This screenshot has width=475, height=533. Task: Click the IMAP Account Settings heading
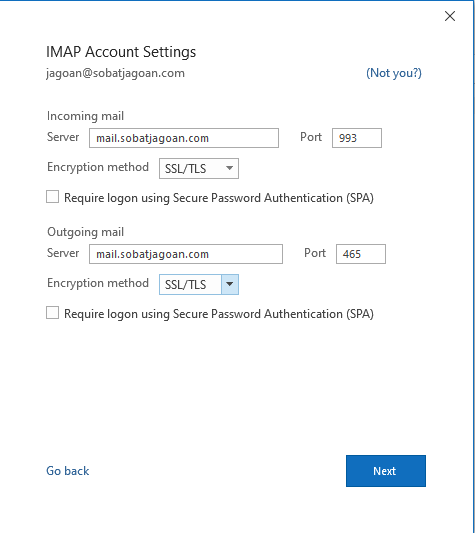pyautogui.click(x=121, y=52)
